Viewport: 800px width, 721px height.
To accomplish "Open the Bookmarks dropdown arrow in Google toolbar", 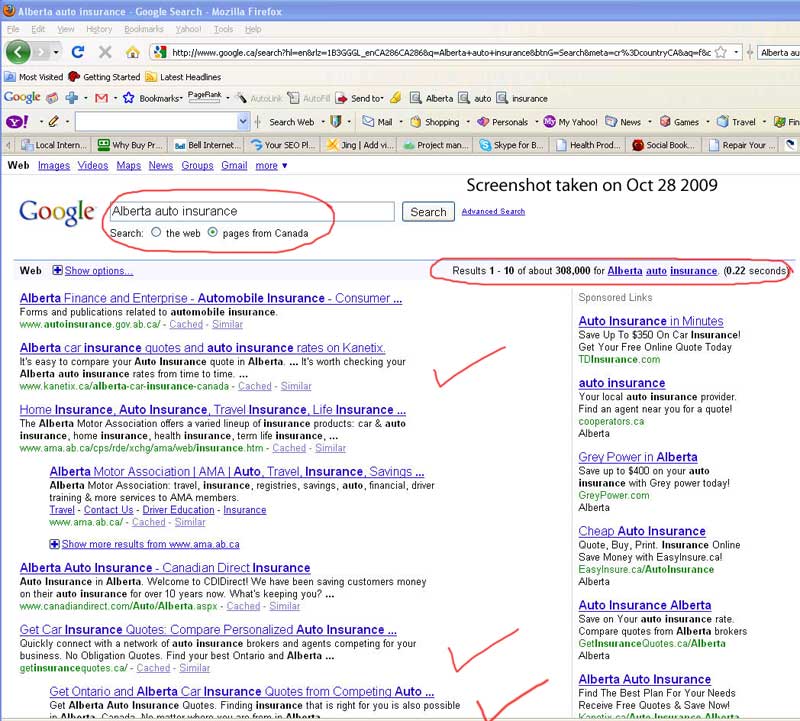I will pos(181,98).
